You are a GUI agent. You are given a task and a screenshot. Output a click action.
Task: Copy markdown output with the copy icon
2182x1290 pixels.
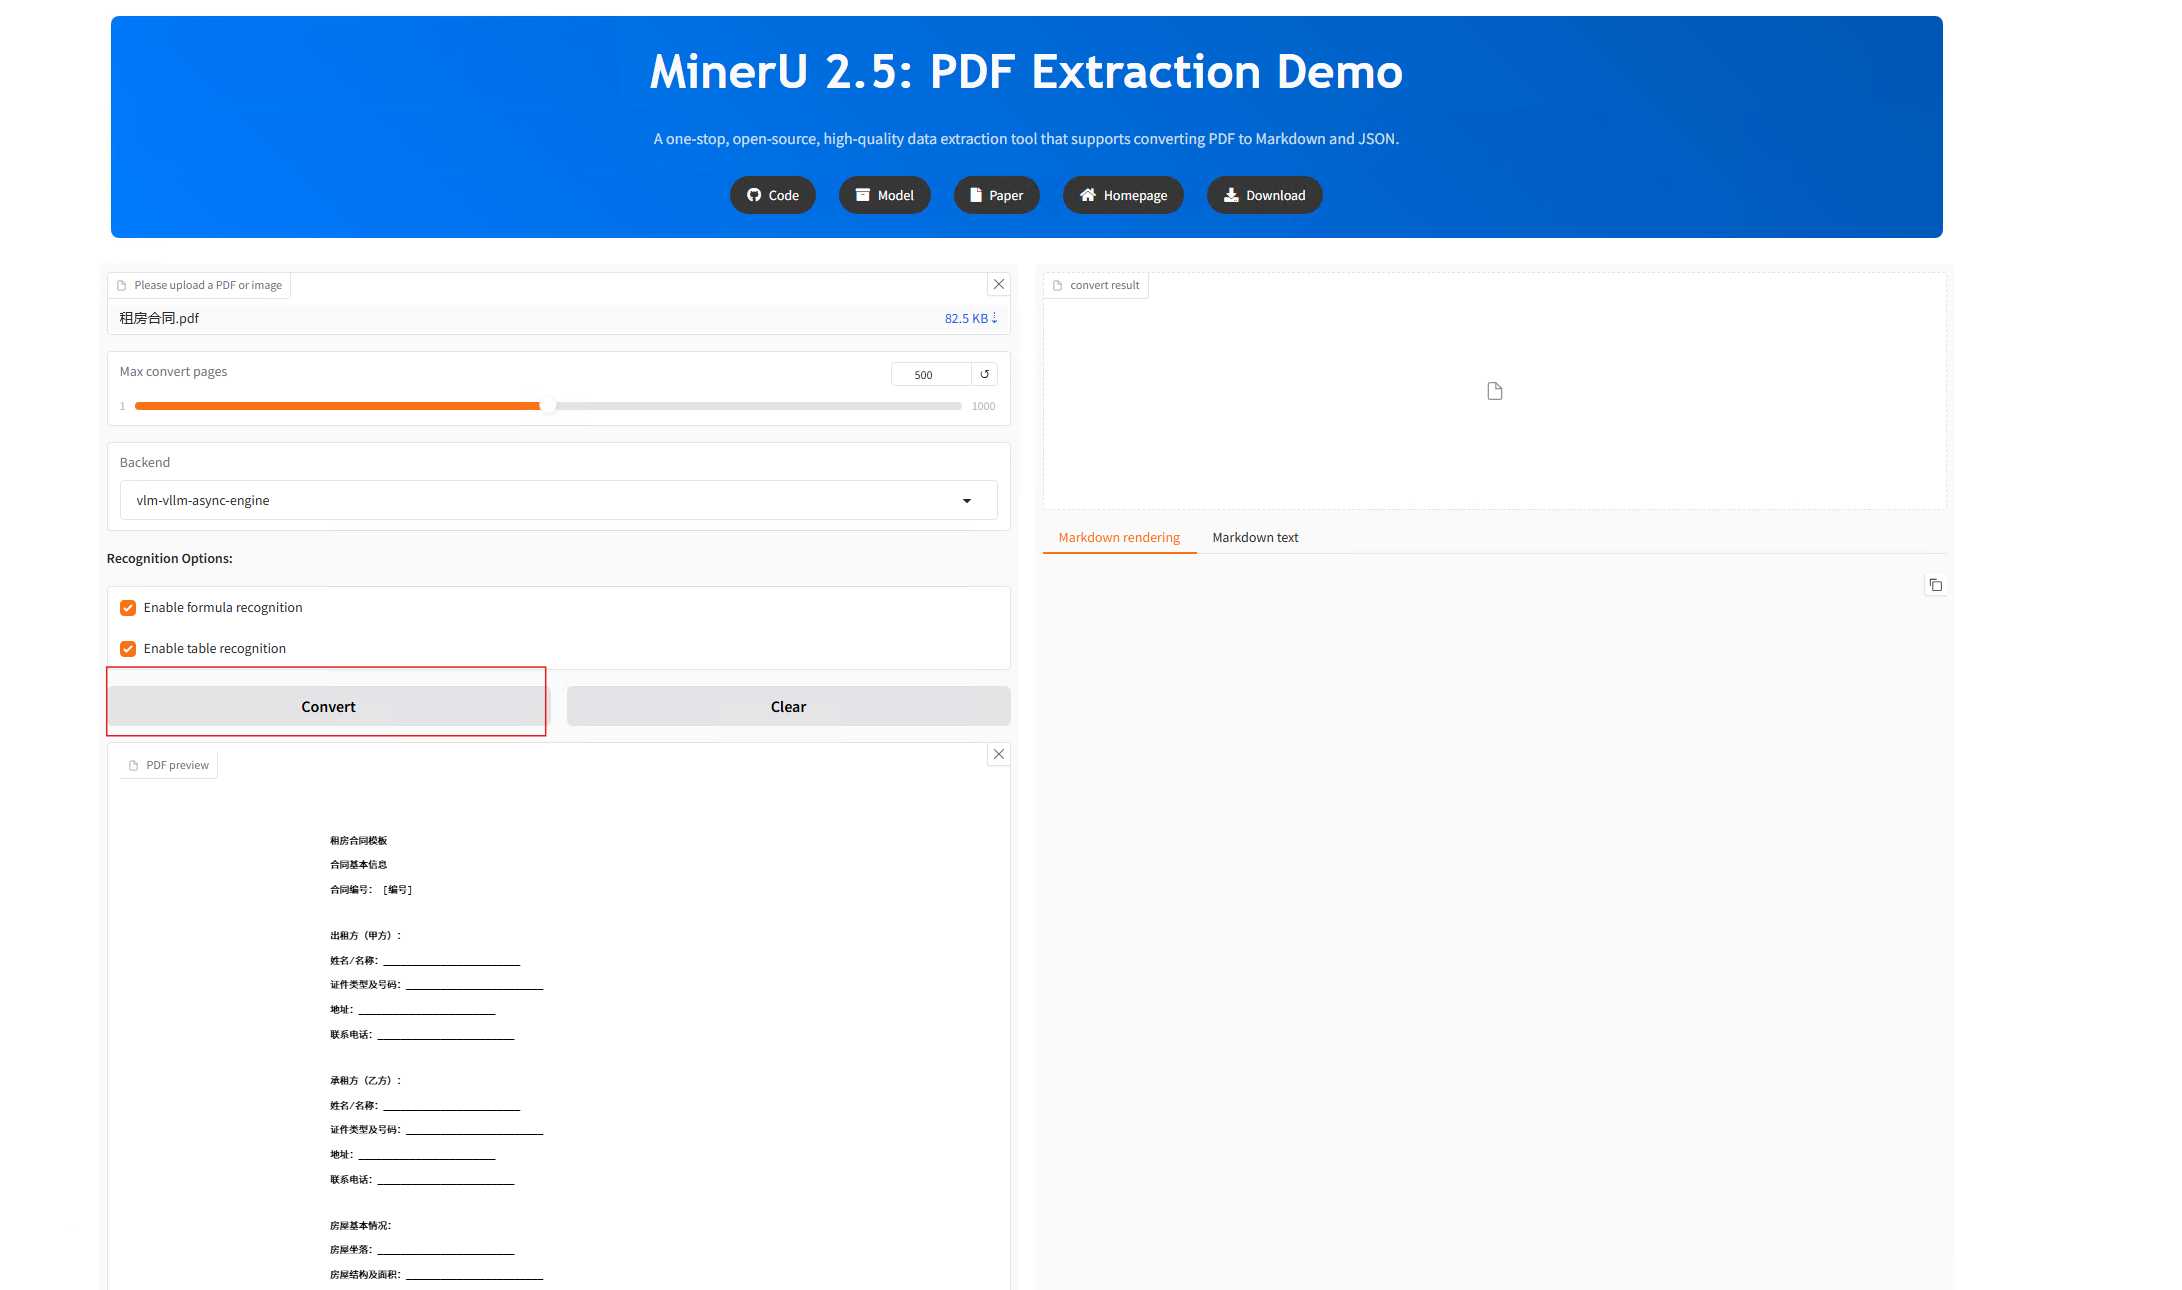(1935, 585)
